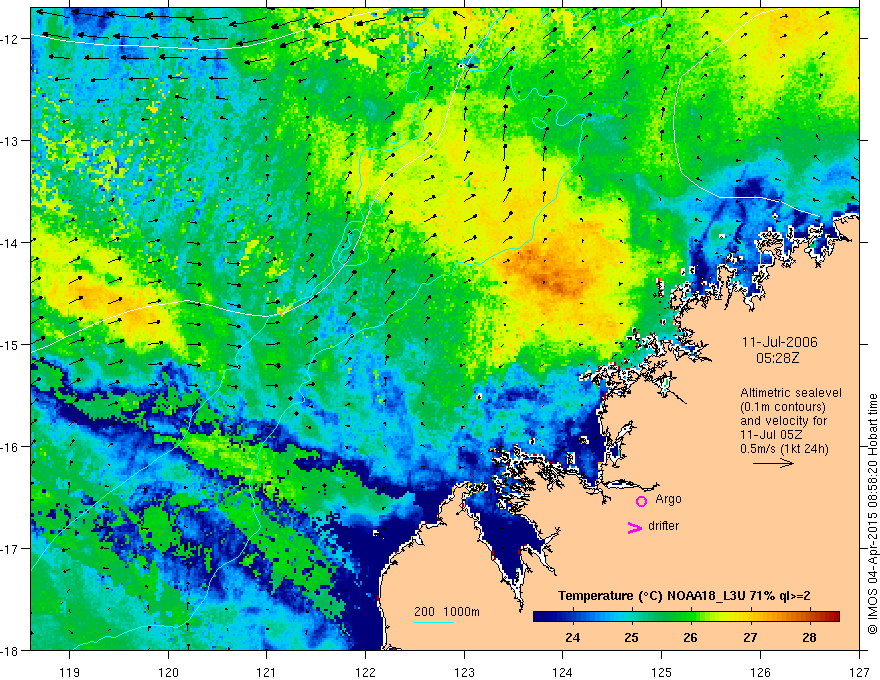Click the '200 1000m' bathymetry label
The height and width of the screenshot is (680, 880).
point(447,612)
